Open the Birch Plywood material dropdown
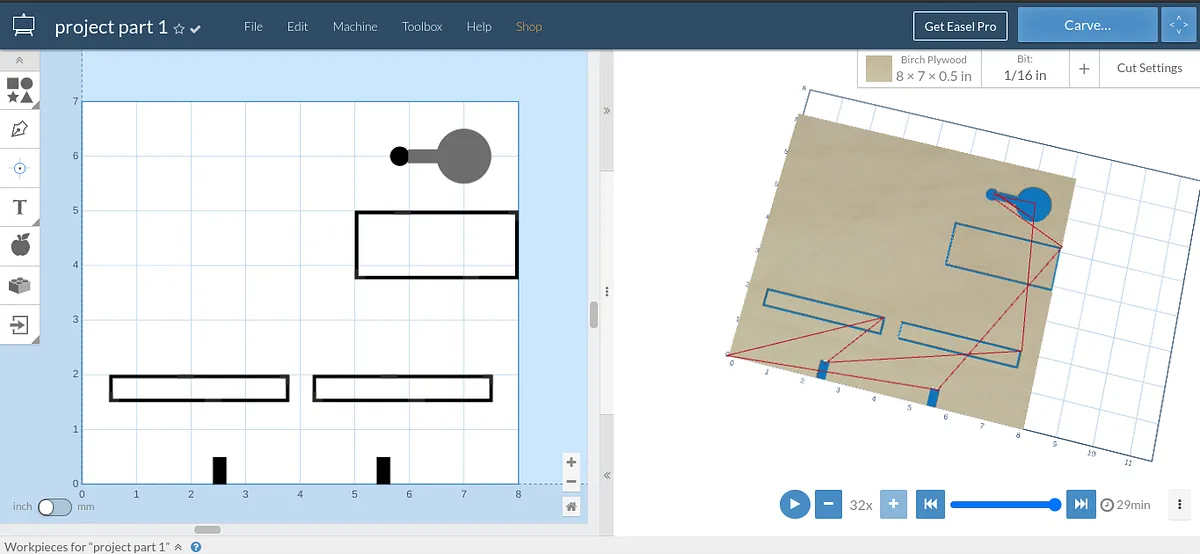This screenshot has width=1200, height=554. (919, 68)
